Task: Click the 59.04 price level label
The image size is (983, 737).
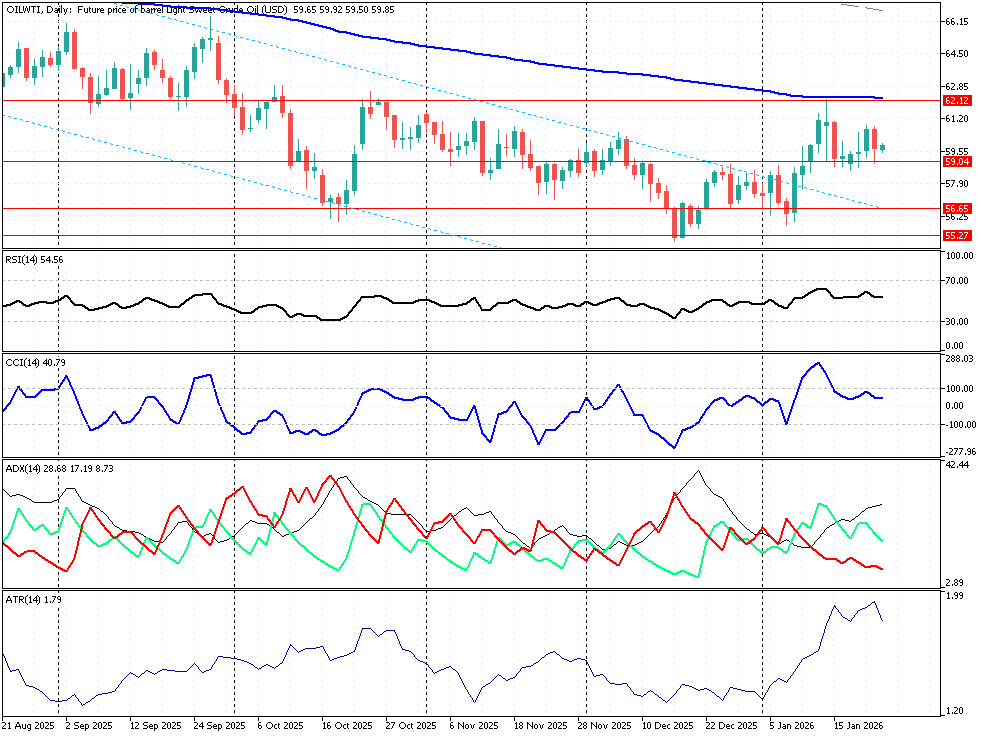Action: pos(957,161)
